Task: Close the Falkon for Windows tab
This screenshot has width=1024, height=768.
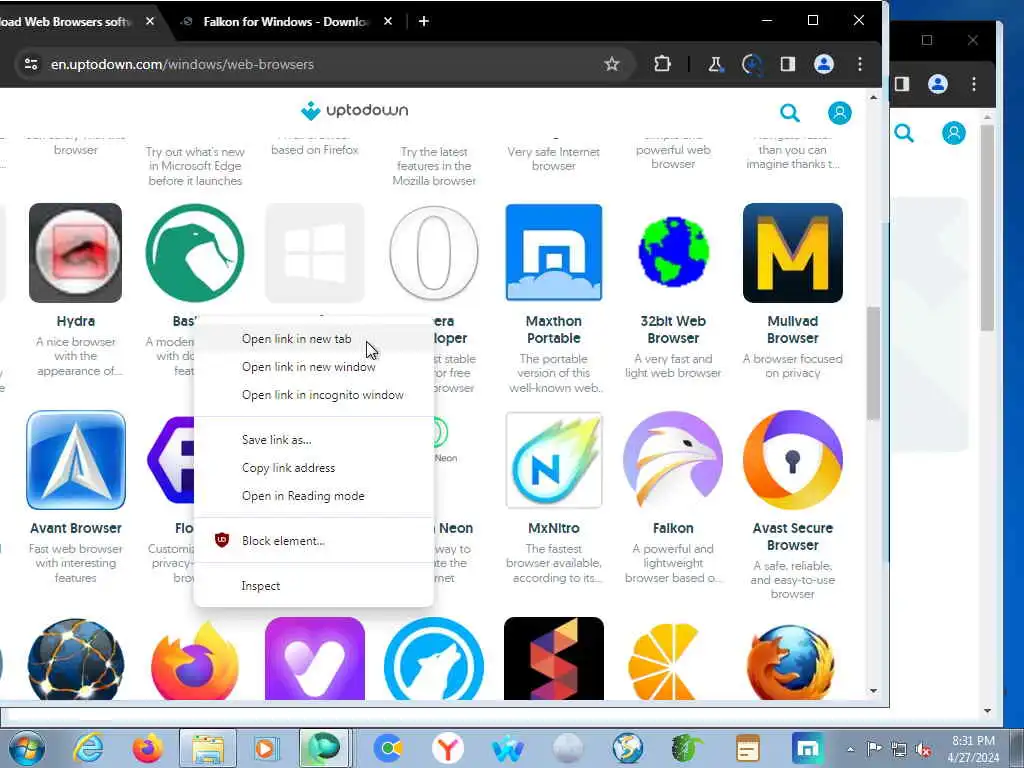Action: click(388, 22)
